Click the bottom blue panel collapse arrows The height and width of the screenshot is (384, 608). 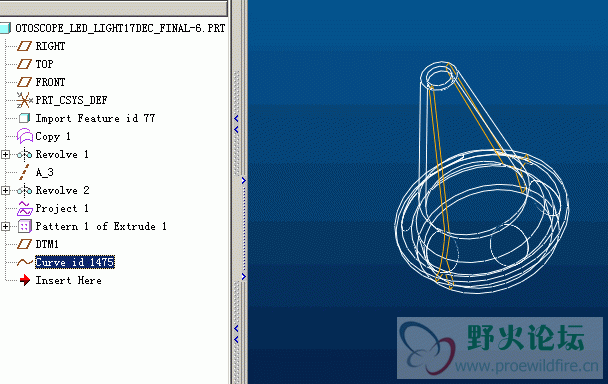click(x=236, y=334)
